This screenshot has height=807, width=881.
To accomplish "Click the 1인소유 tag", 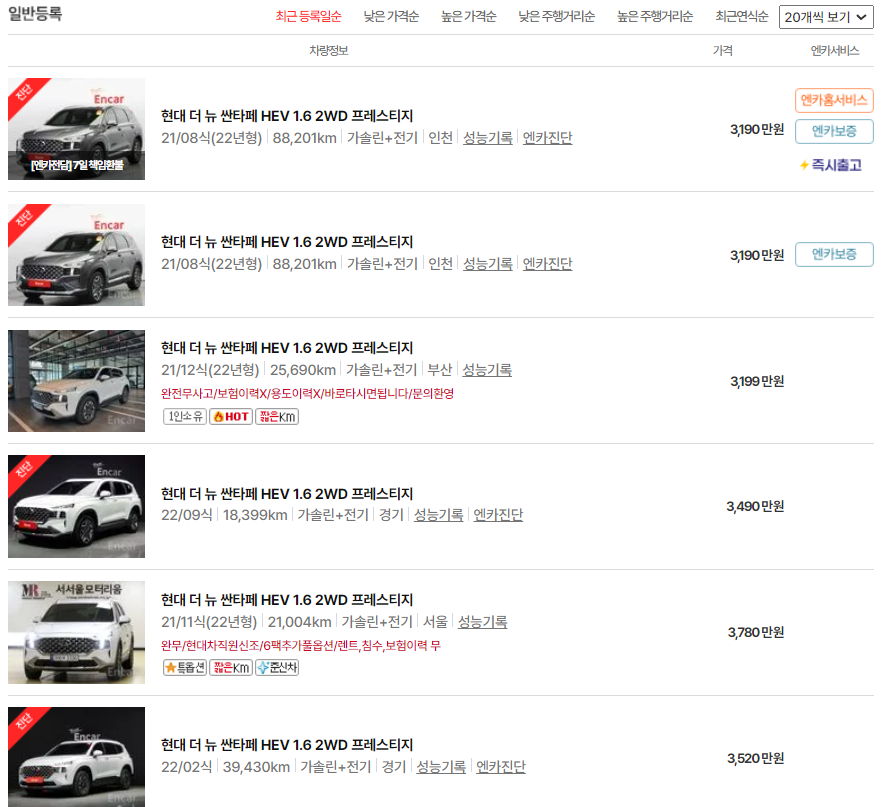I will pyautogui.click(x=185, y=416).
